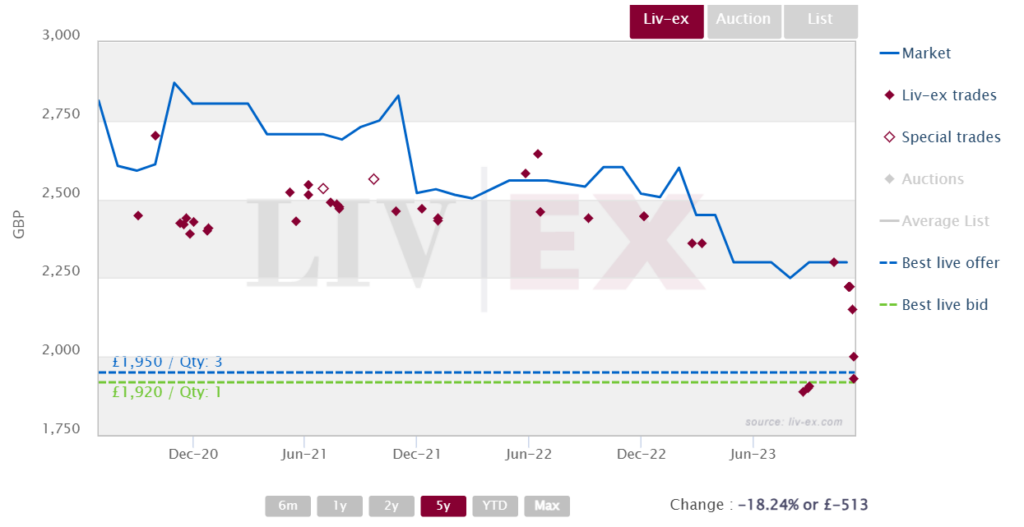Select the 1y time range
The width and height of the screenshot is (1024, 527).
click(x=340, y=506)
